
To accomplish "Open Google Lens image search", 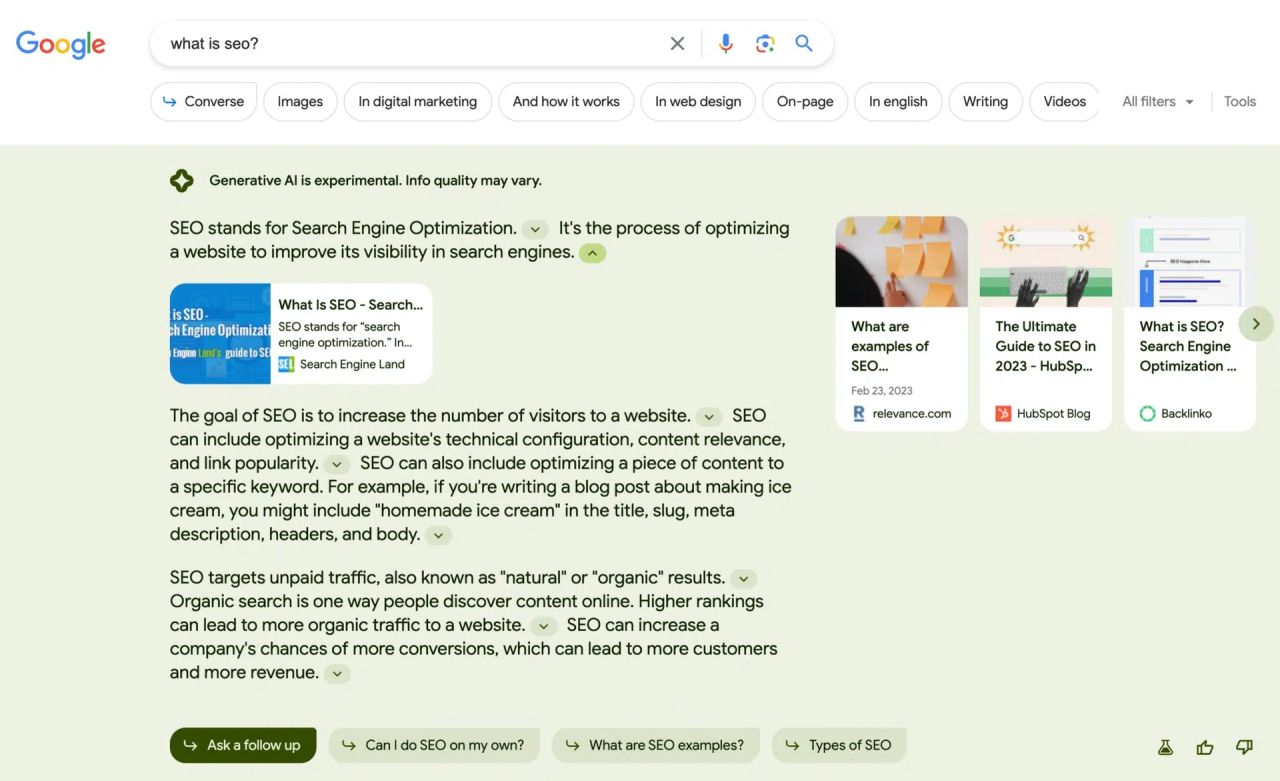I will tap(765, 44).
